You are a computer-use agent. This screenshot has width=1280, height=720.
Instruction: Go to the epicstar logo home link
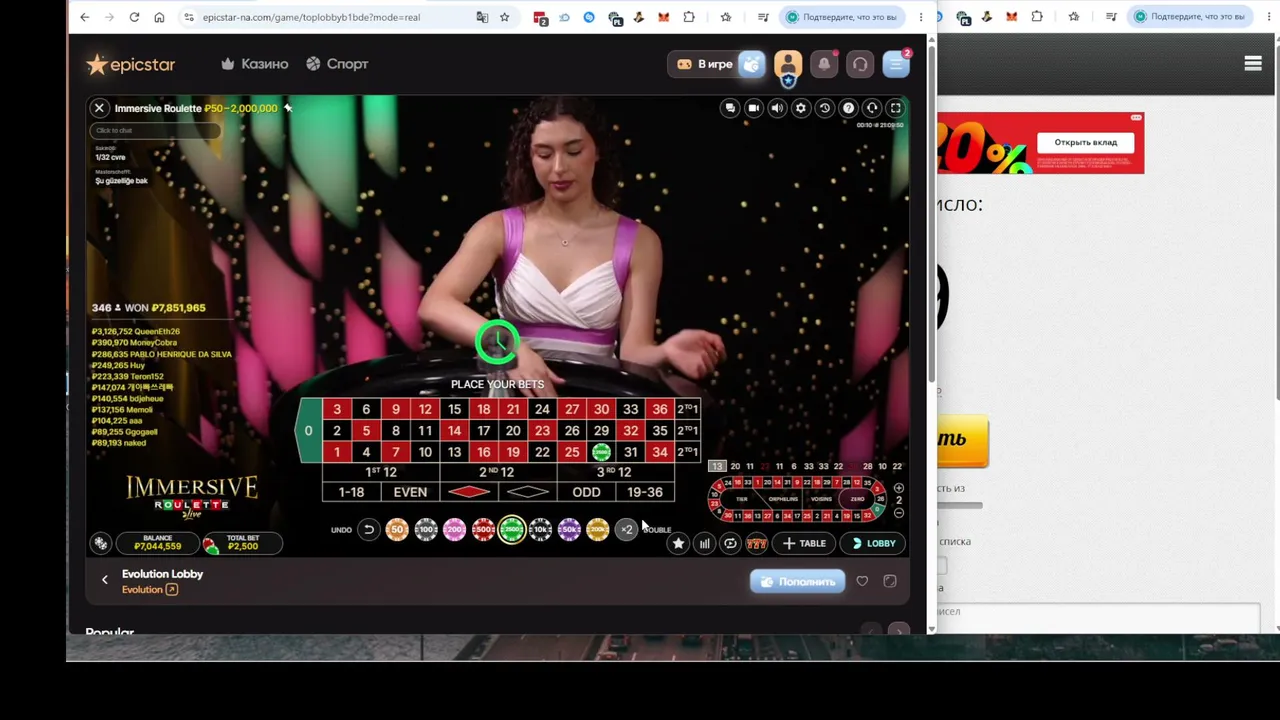click(x=131, y=64)
